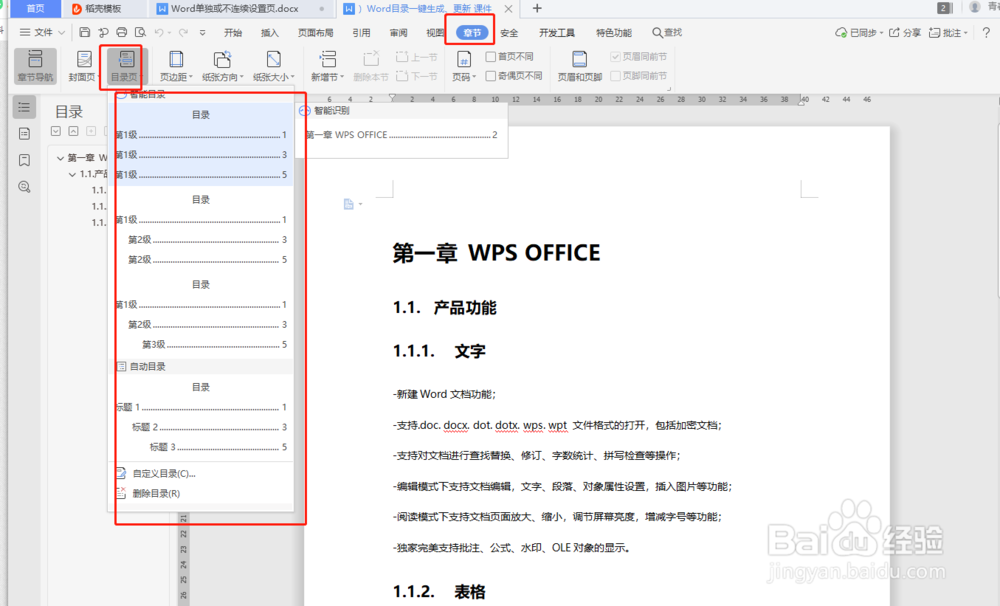The image size is (1000, 606).
Task: Switch to the 页面布局 ribbon tab
Action: pyautogui.click(x=316, y=33)
